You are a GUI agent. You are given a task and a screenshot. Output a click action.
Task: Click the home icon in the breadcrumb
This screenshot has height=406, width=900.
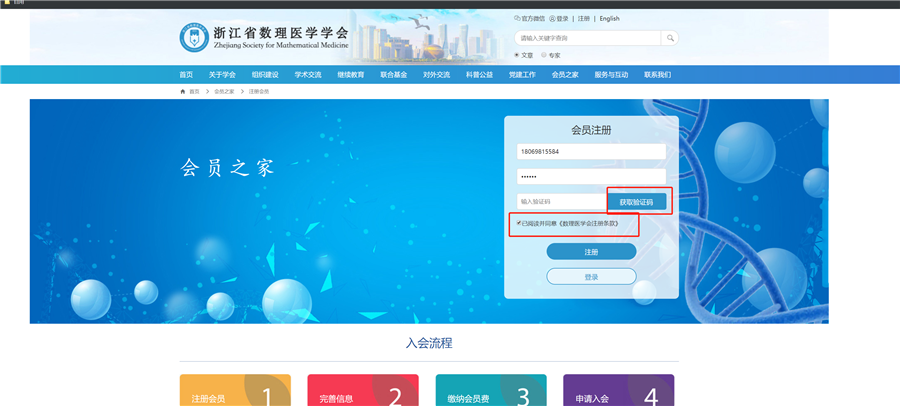click(x=182, y=91)
